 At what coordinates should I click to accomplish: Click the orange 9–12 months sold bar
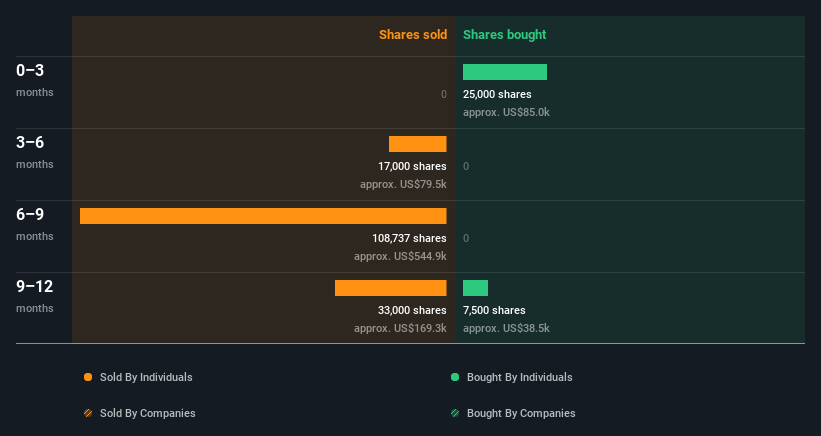pyautogui.click(x=391, y=288)
